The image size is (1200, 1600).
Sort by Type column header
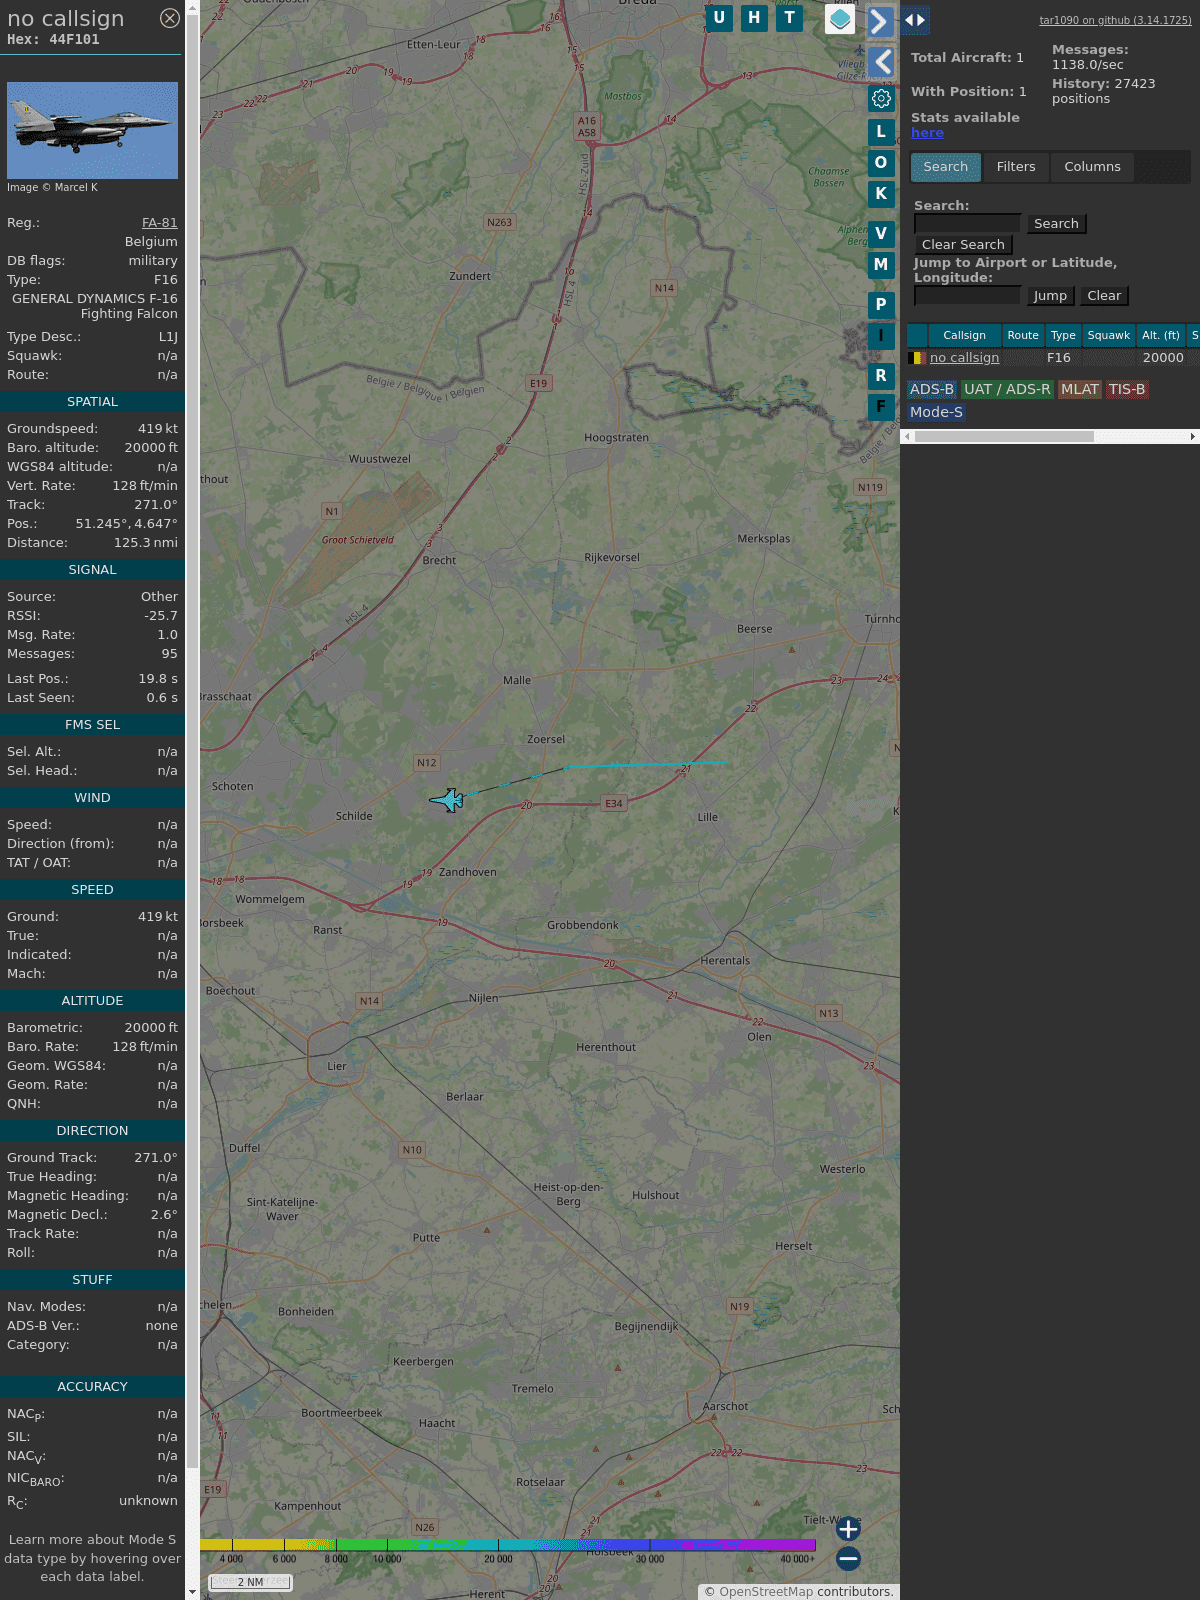[x=1063, y=336]
